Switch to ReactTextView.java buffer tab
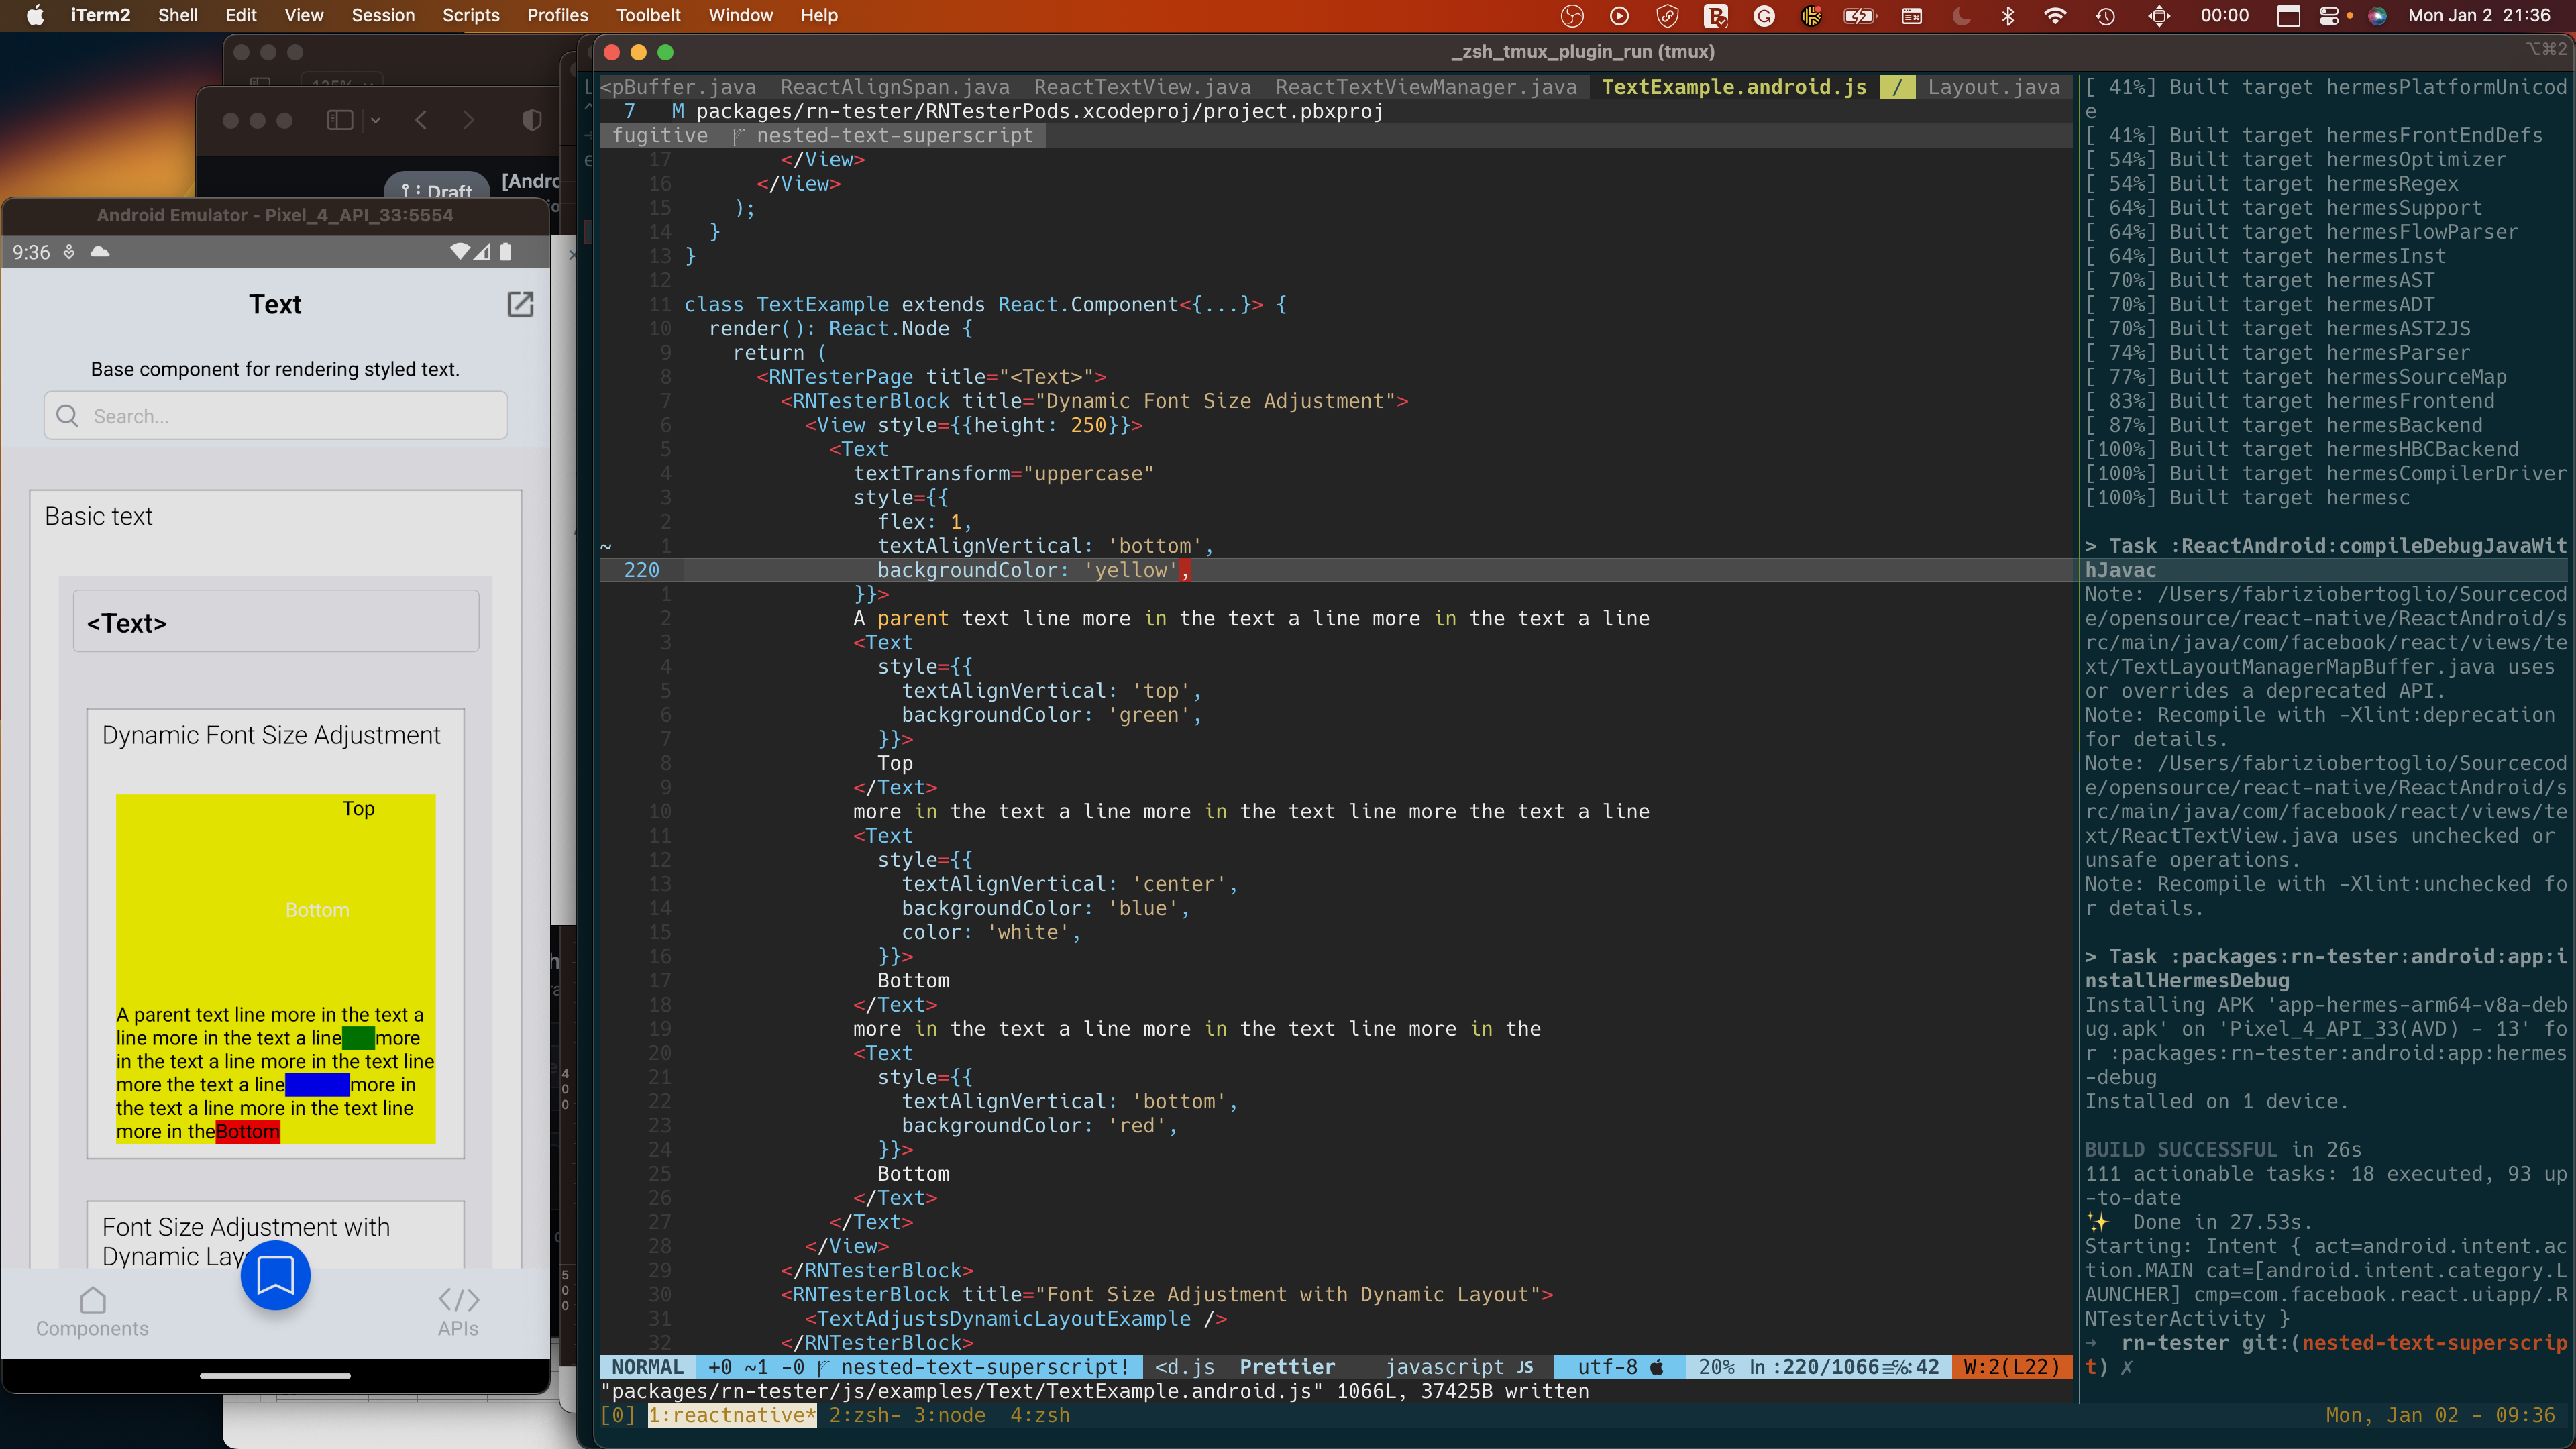 coord(1142,87)
